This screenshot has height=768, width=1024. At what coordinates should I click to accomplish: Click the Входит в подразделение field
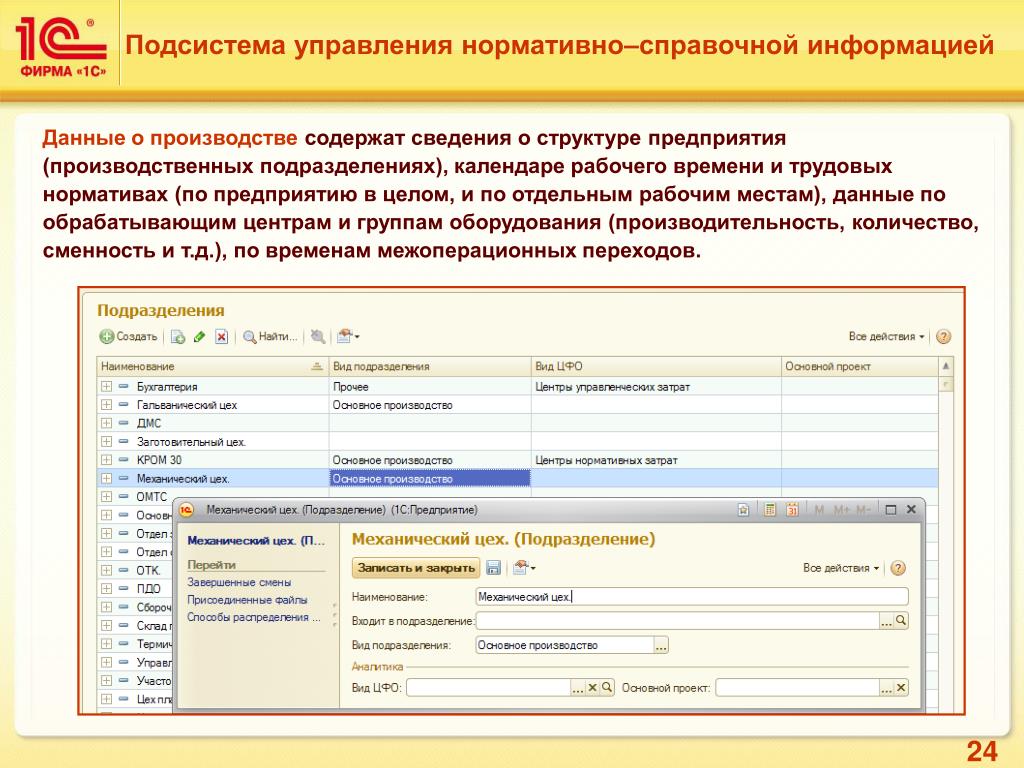click(678, 621)
